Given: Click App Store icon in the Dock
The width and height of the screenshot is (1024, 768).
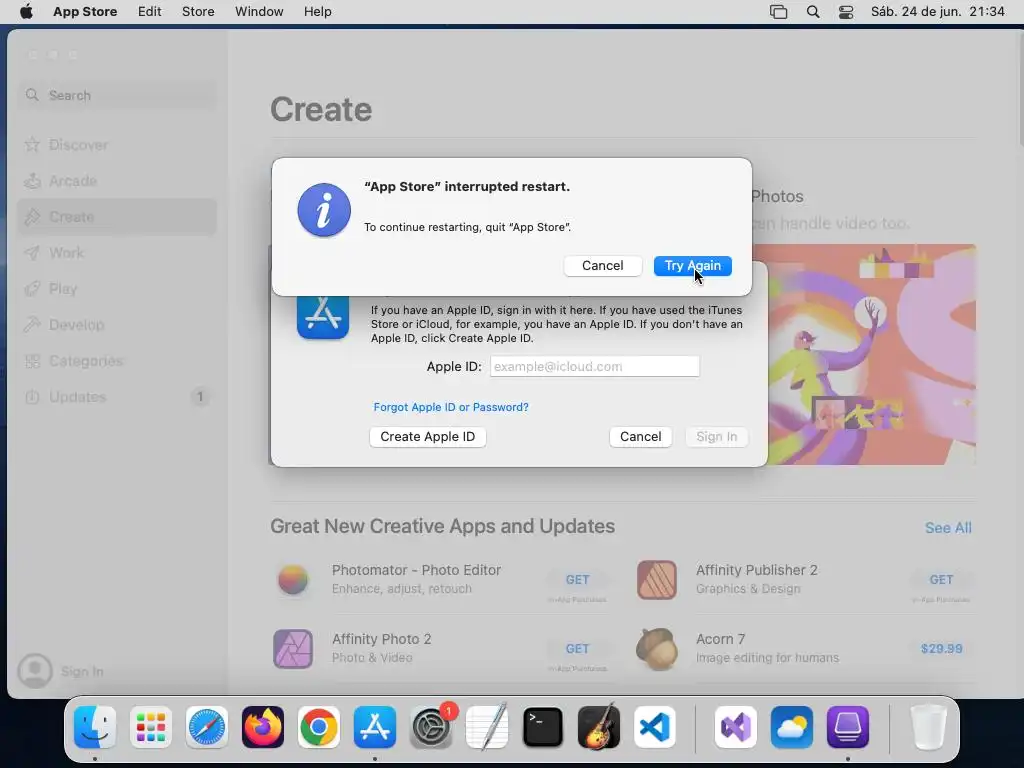Looking at the screenshot, I should tap(375, 727).
